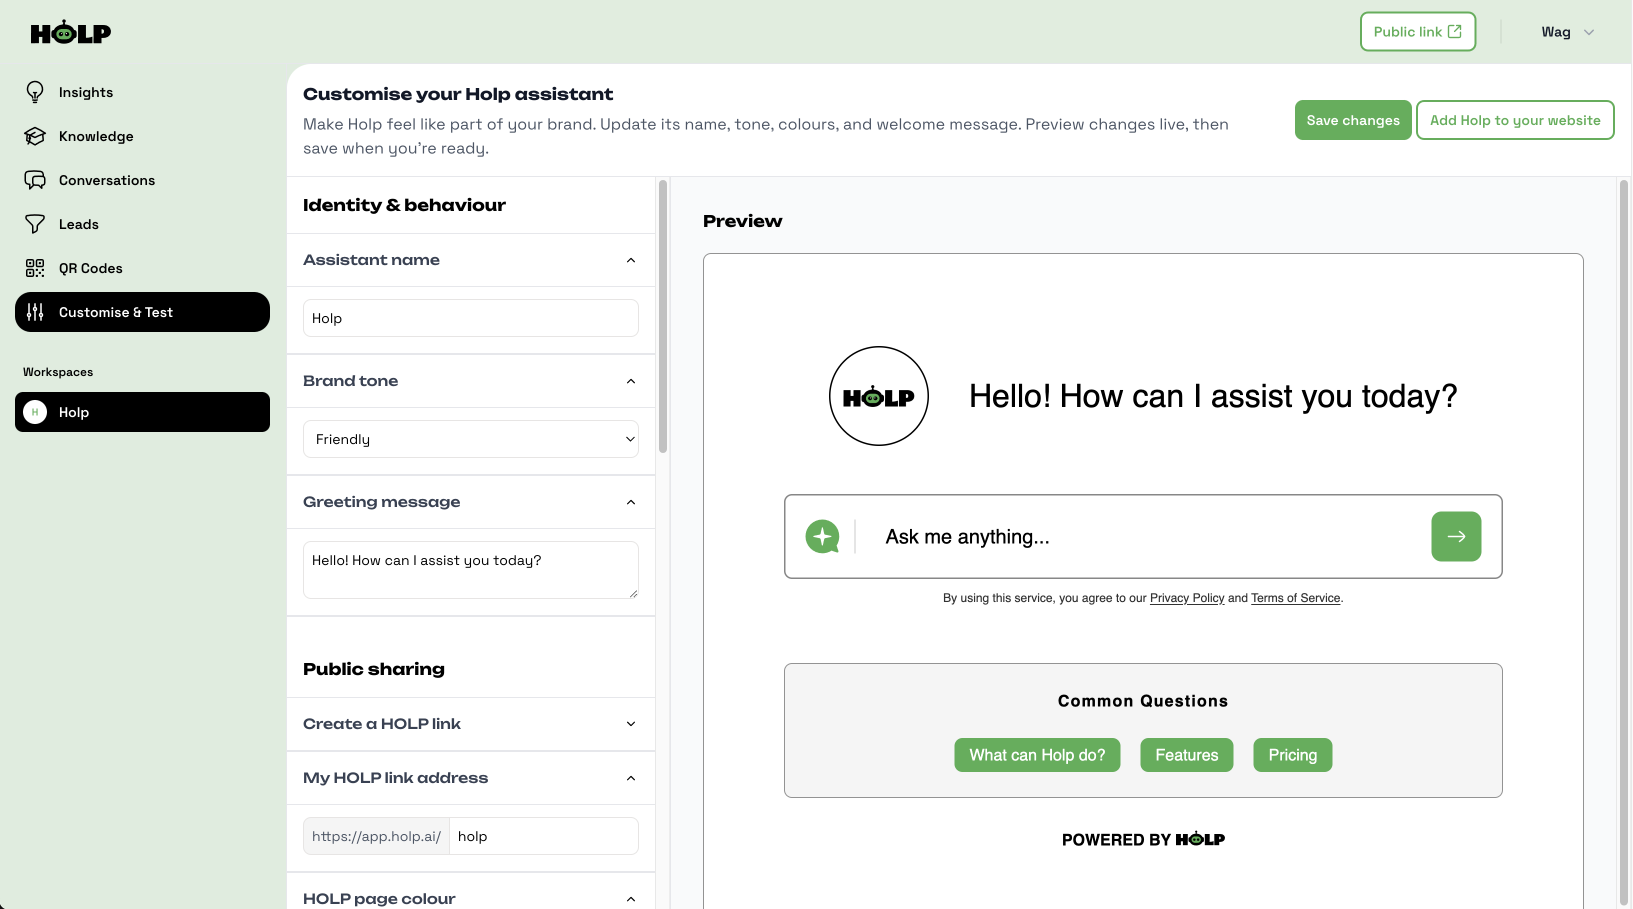Screen dimensions: 1633x909
Task: Click the https://app.holp.ai/ prefix text
Action: pos(376,836)
